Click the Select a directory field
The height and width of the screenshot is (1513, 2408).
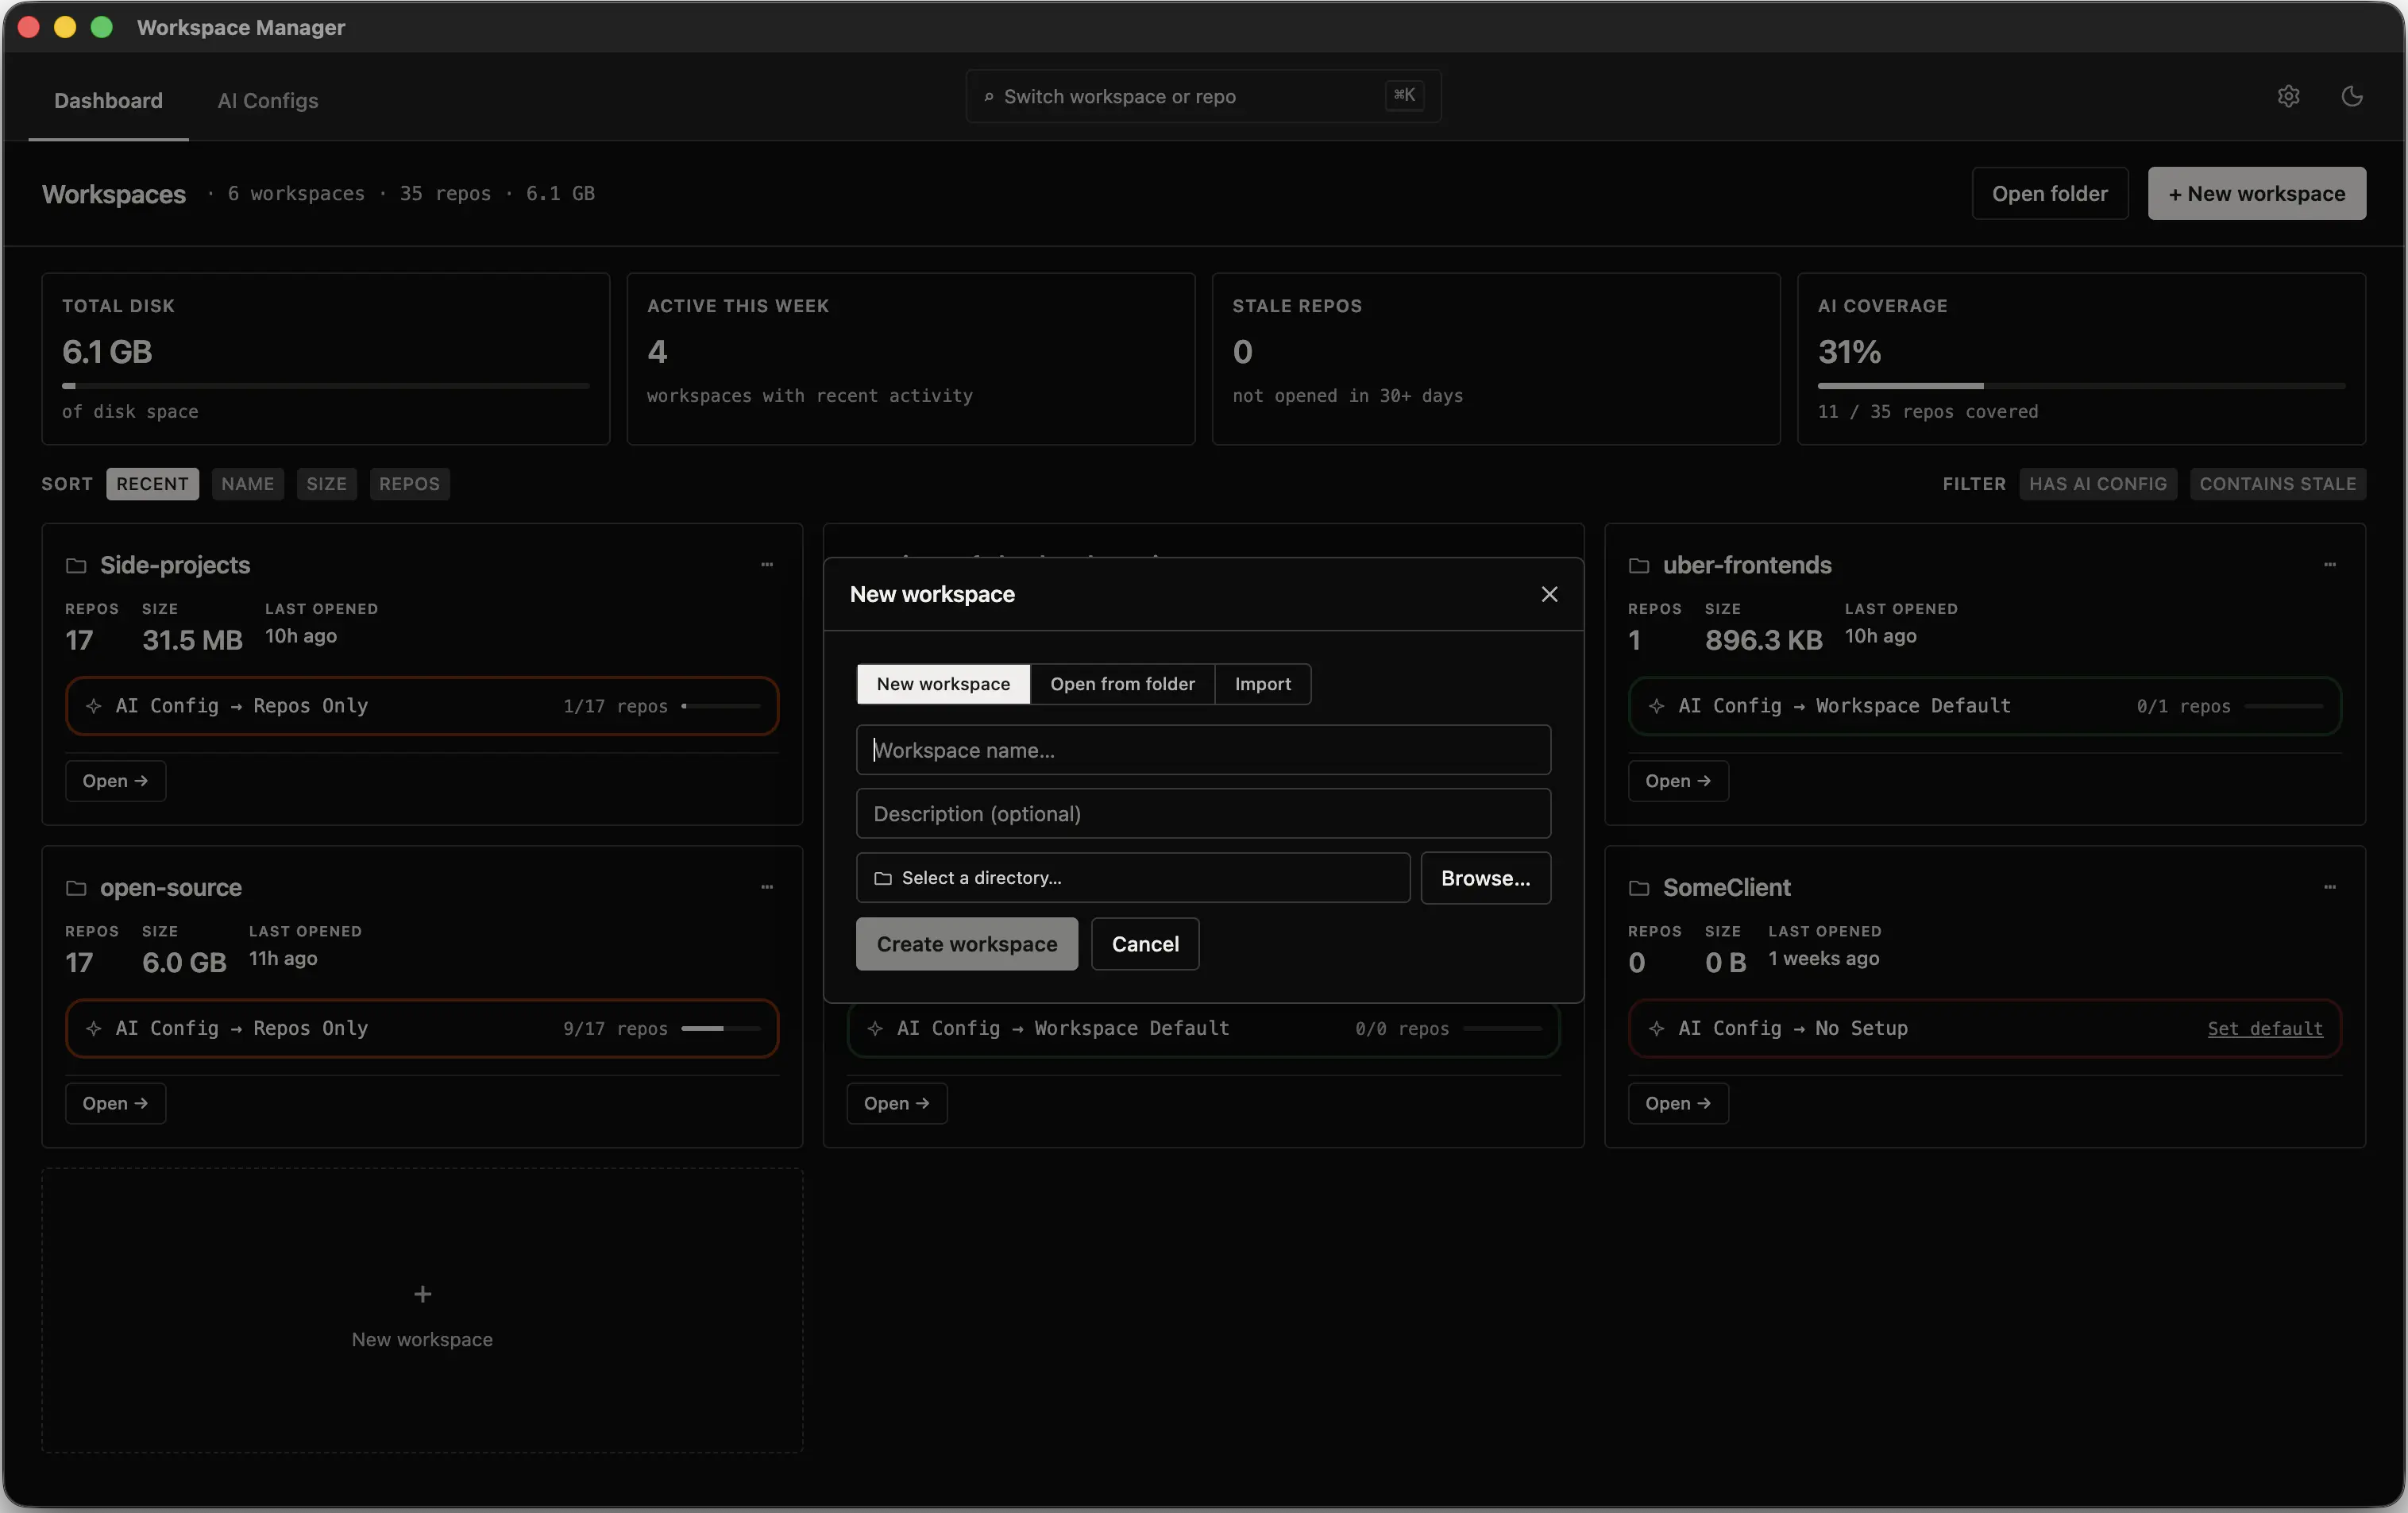[x=1133, y=878]
